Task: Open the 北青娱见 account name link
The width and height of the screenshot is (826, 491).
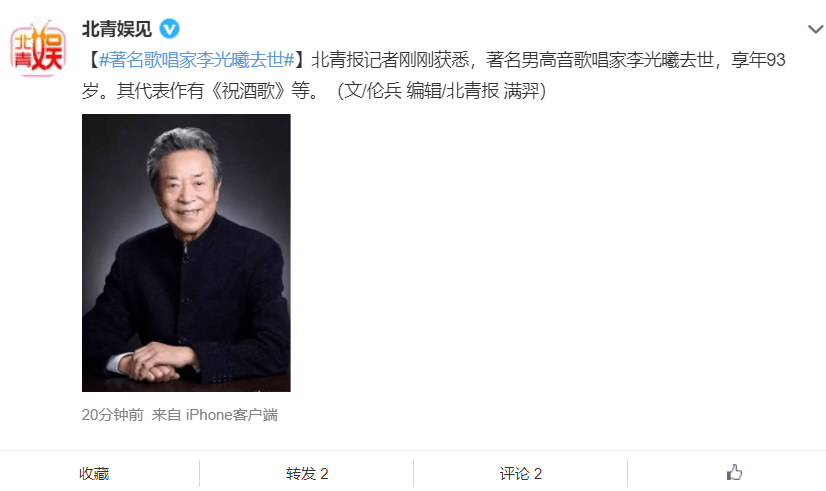Action: click(116, 28)
